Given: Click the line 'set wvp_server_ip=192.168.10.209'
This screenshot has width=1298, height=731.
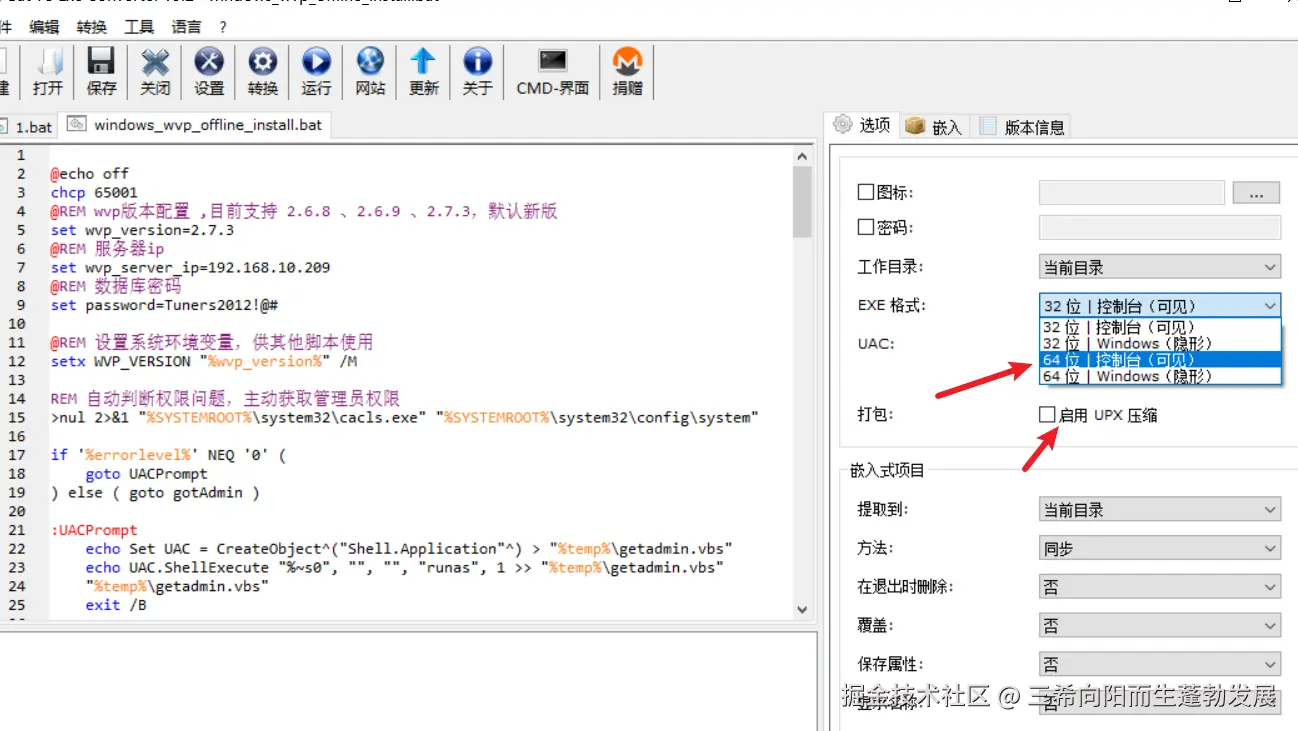Looking at the screenshot, I should coord(190,268).
